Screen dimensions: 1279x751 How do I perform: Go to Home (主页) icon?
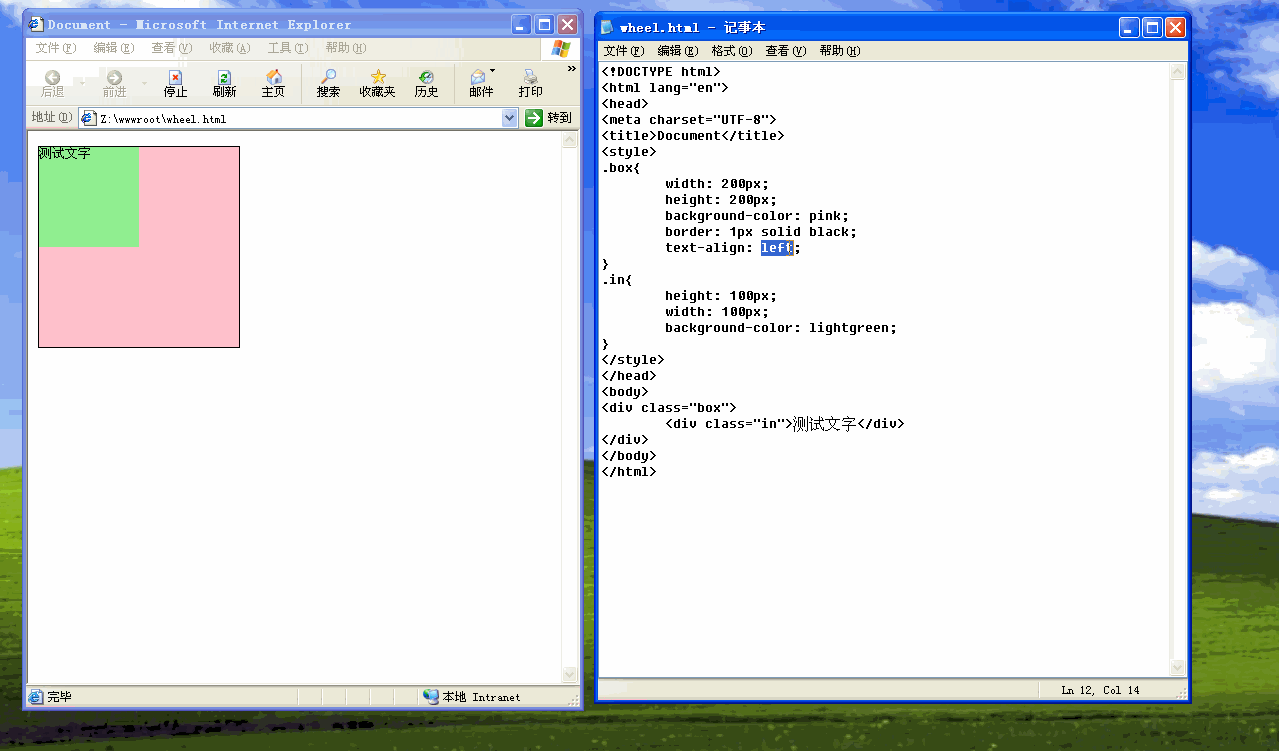(x=273, y=84)
